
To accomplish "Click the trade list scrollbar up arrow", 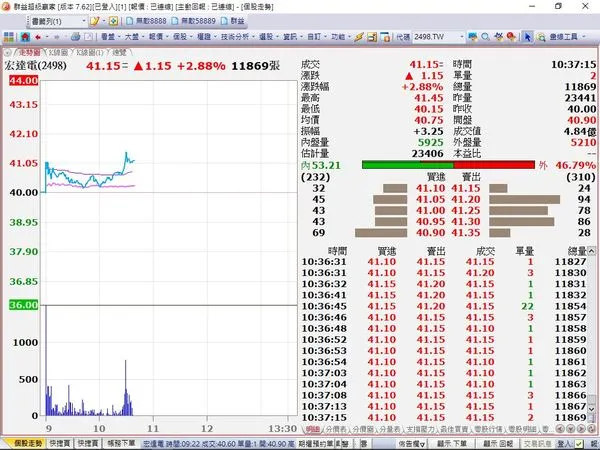I will click(x=592, y=251).
